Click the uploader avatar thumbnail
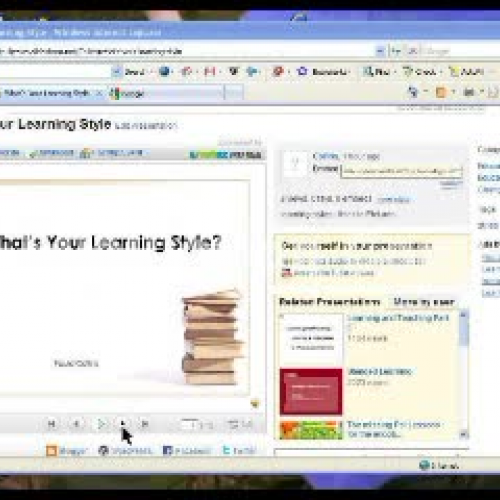Screen dimensions: 500x500 (295, 163)
